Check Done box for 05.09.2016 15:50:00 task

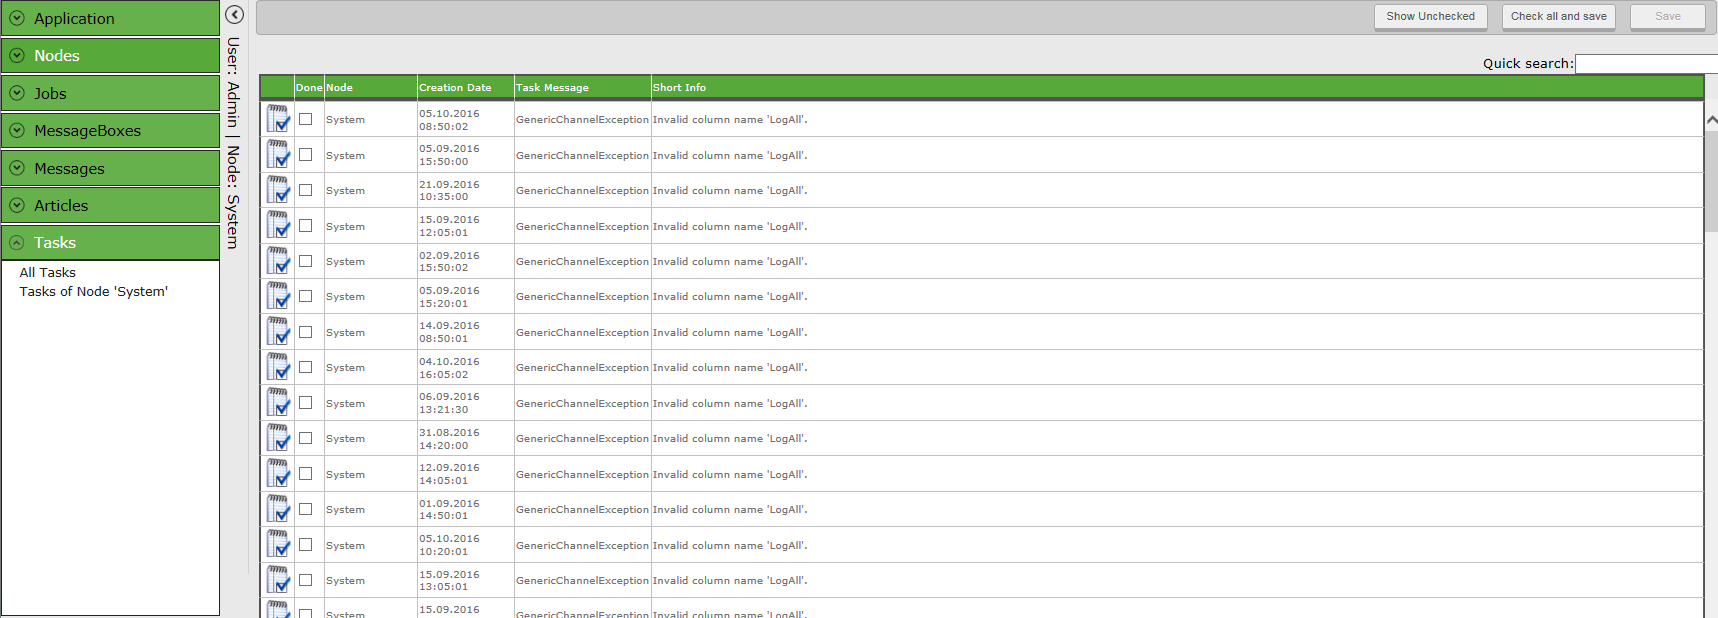coord(306,155)
